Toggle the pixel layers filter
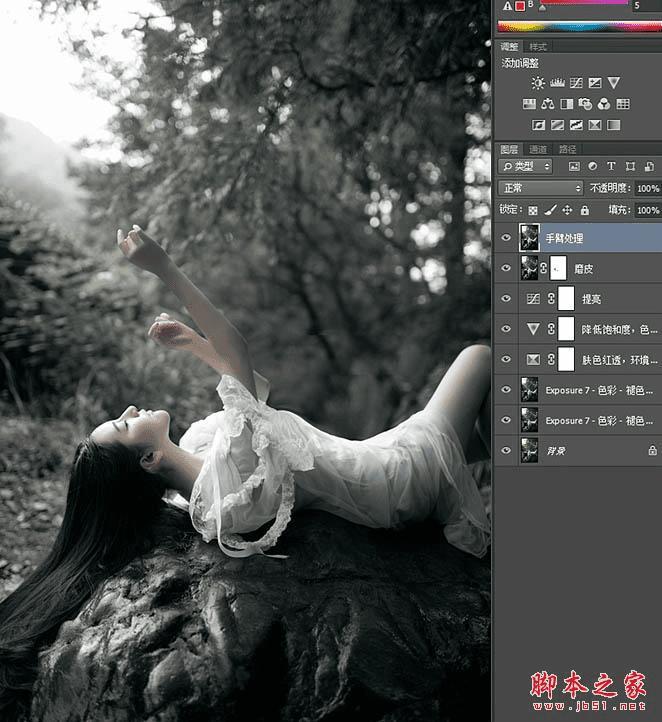Viewport: 662px width, 722px height. [574, 166]
